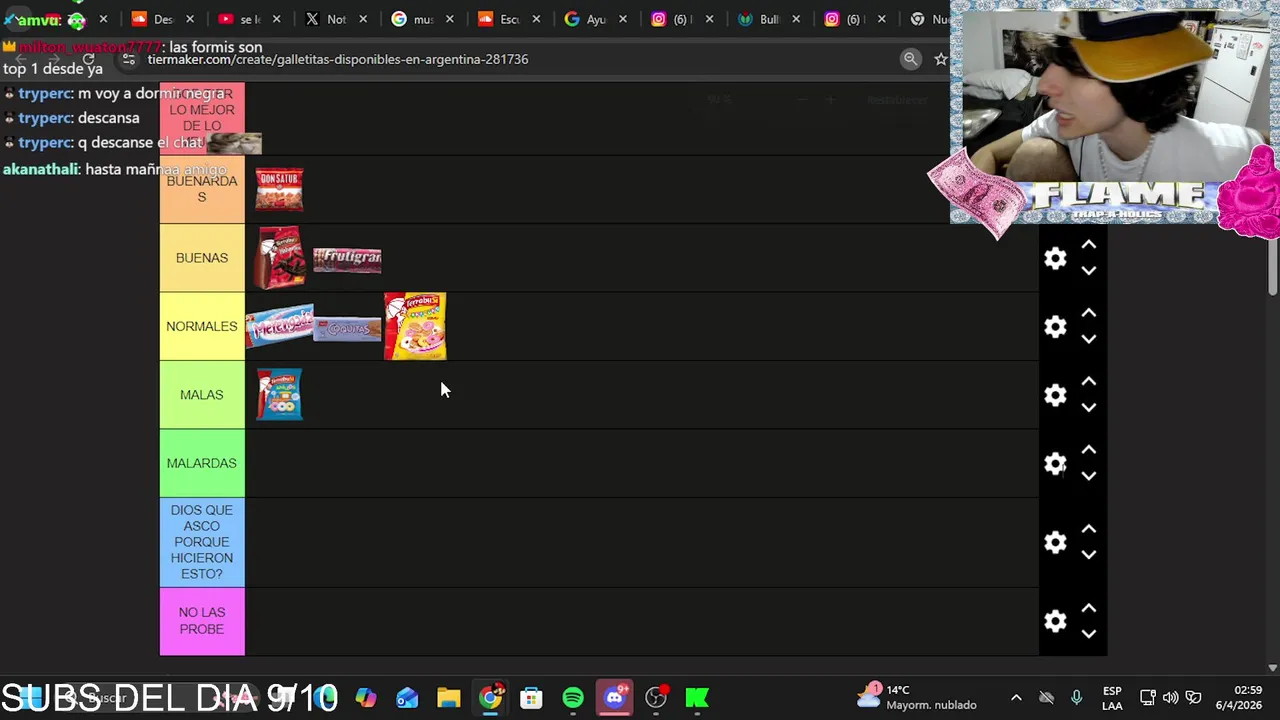The width and height of the screenshot is (1280, 720).
Task: Select the Don Satur cookie image
Action: pos(279,189)
